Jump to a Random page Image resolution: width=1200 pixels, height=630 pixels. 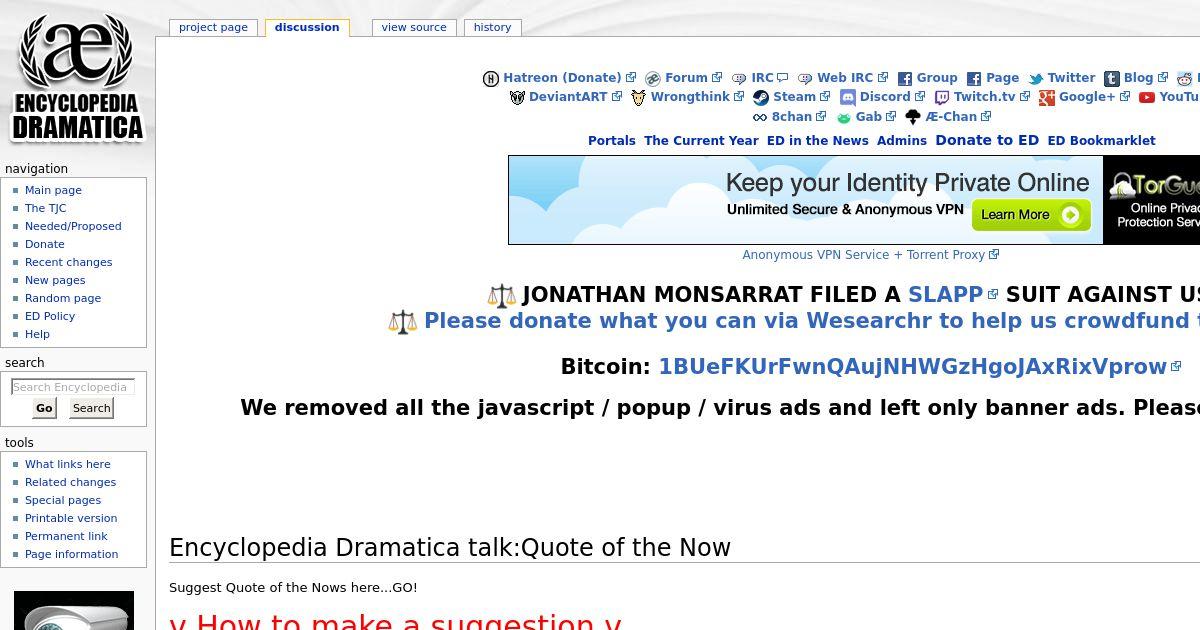(63, 298)
